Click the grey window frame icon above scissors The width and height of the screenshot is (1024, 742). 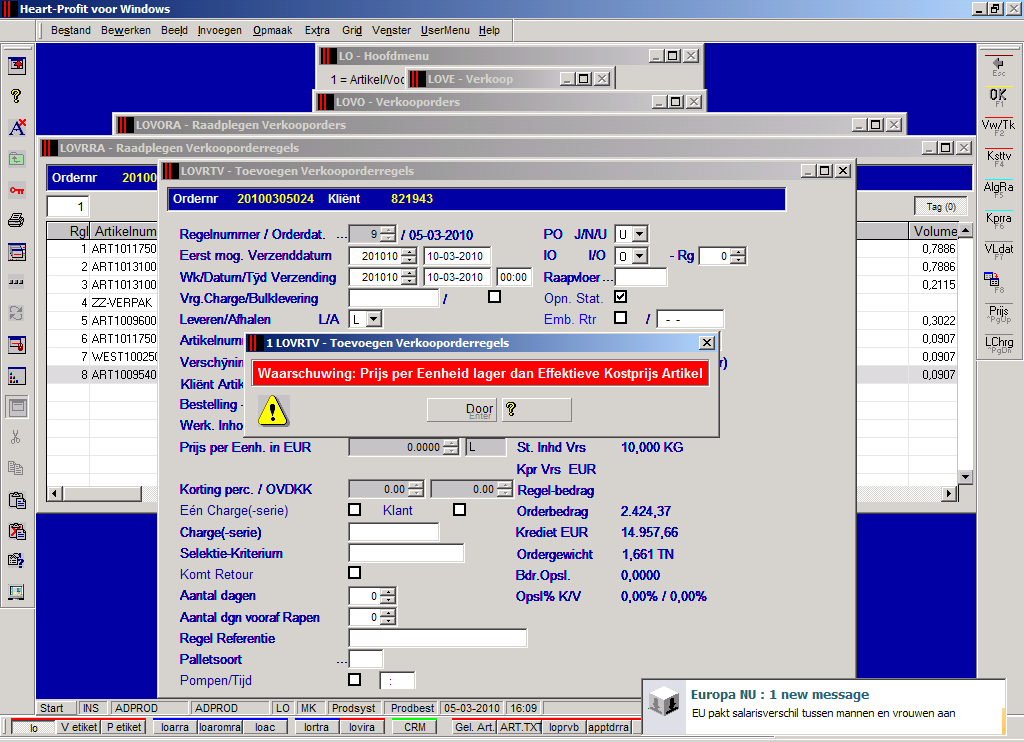[x=18, y=408]
